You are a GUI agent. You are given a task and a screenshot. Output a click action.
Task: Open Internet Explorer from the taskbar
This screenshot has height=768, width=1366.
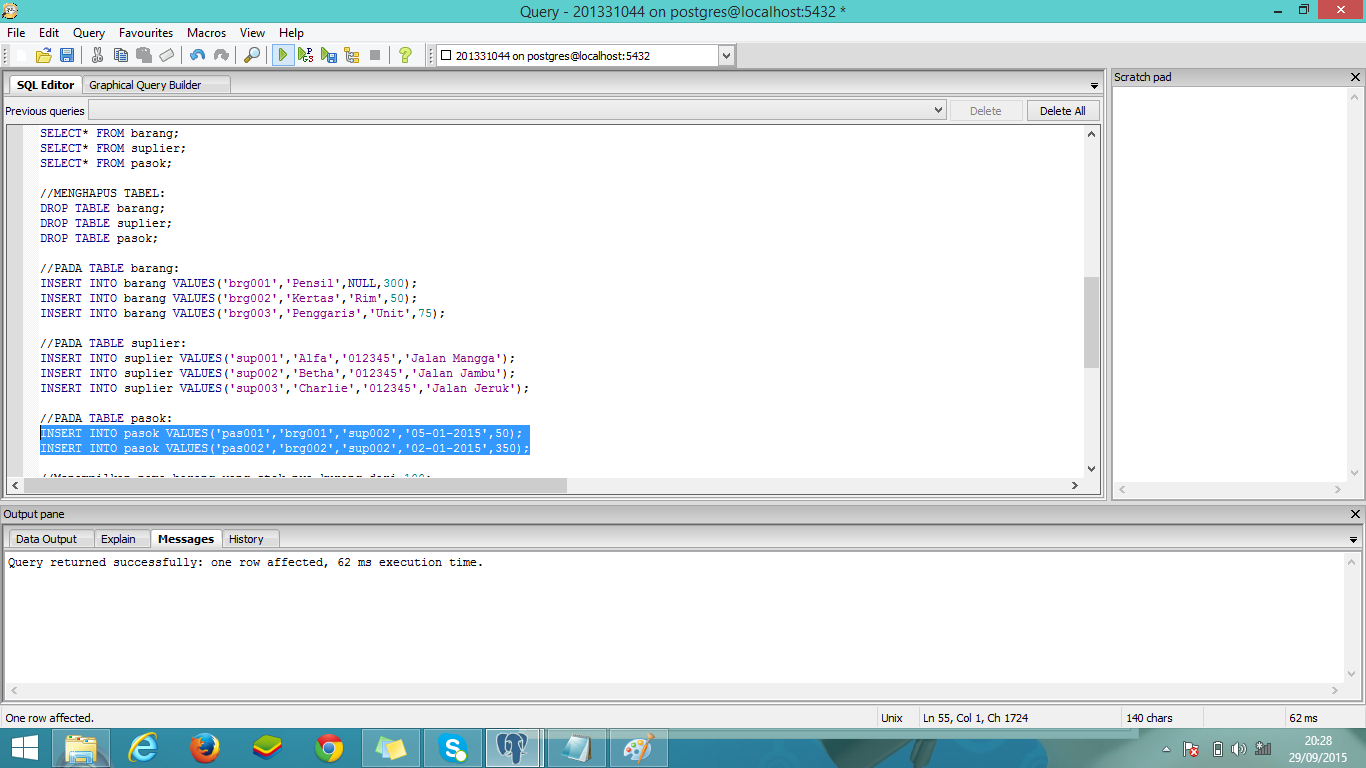pos(144,748)
